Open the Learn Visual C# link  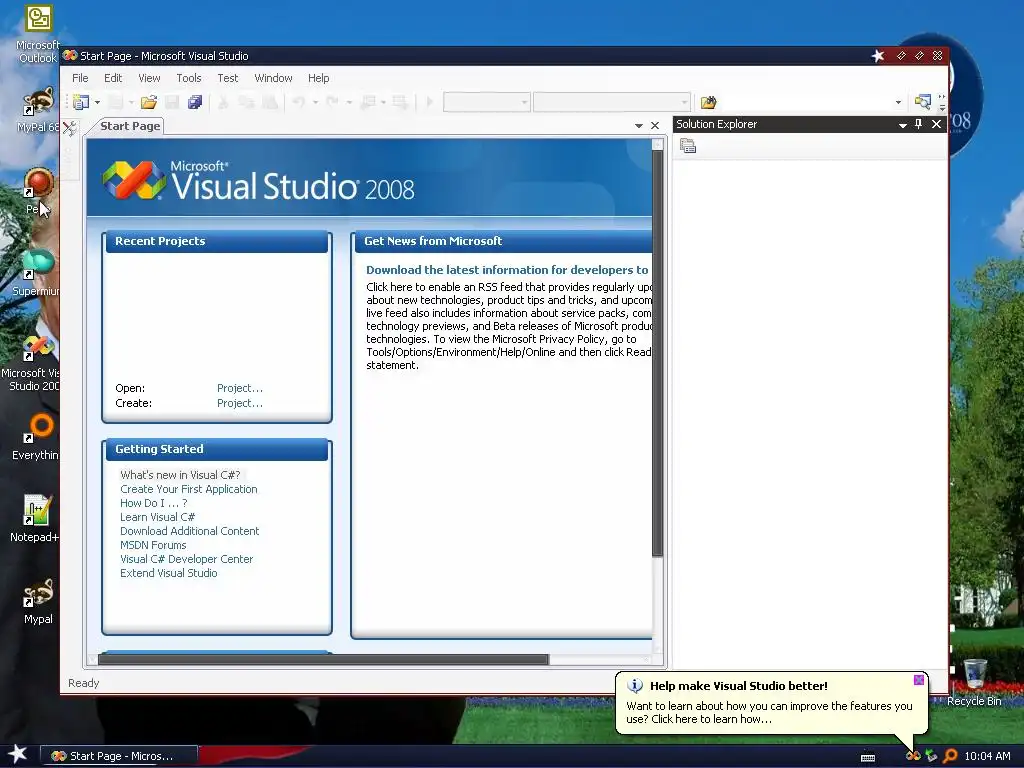(157, 517)
